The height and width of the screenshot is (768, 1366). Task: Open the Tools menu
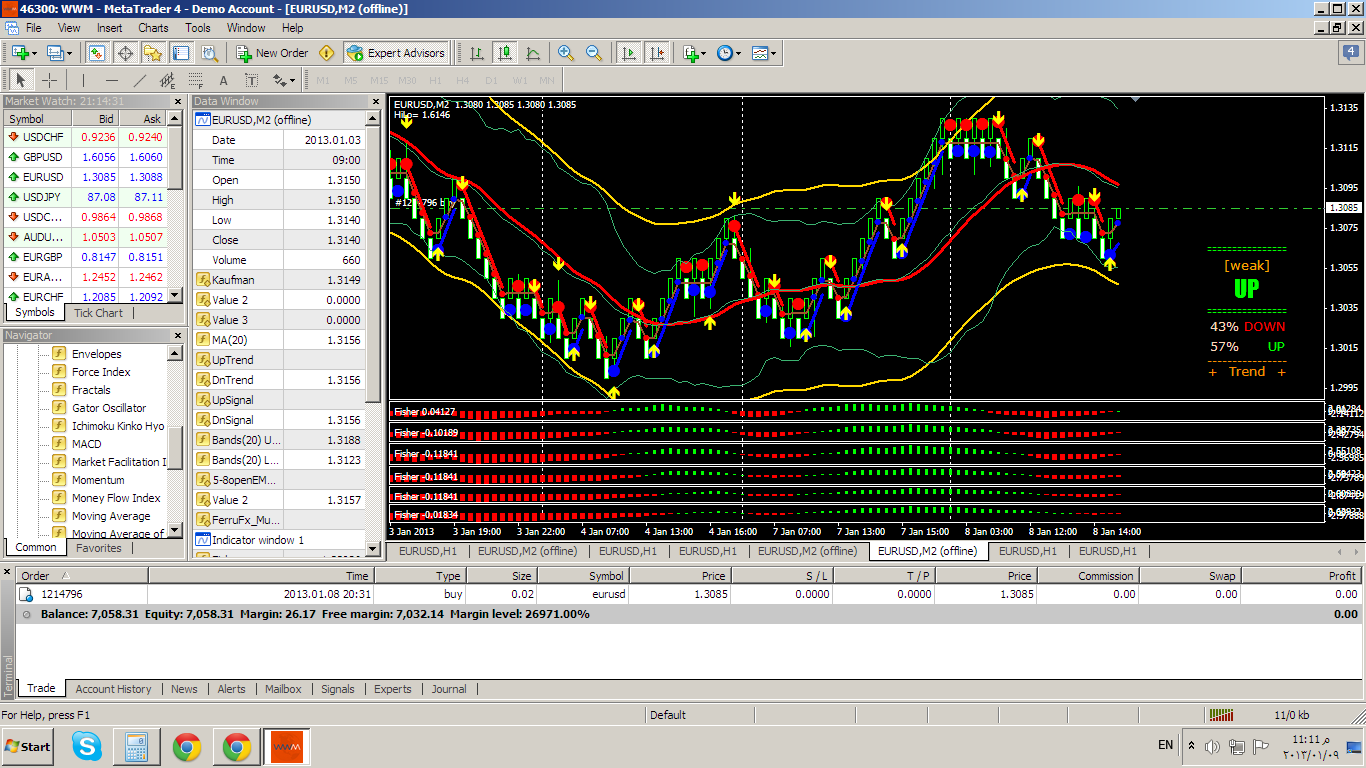(x=198, y=28)
